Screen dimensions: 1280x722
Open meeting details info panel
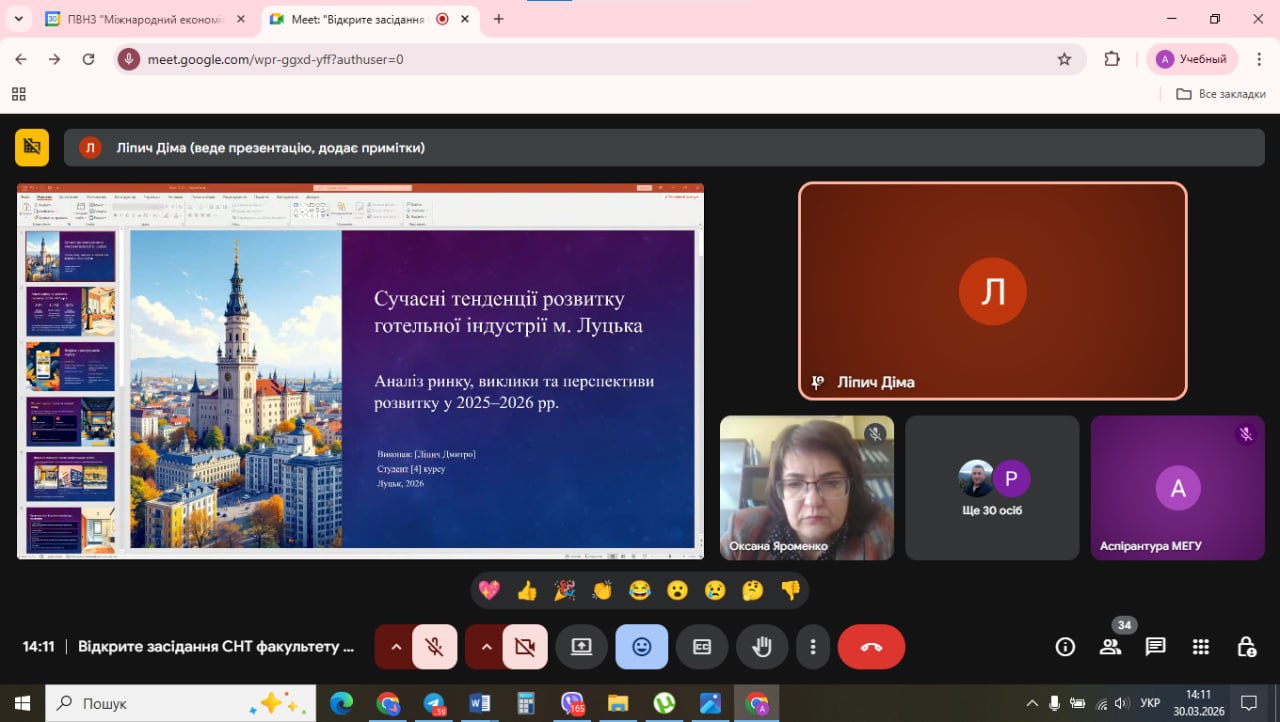point(1065,646)
